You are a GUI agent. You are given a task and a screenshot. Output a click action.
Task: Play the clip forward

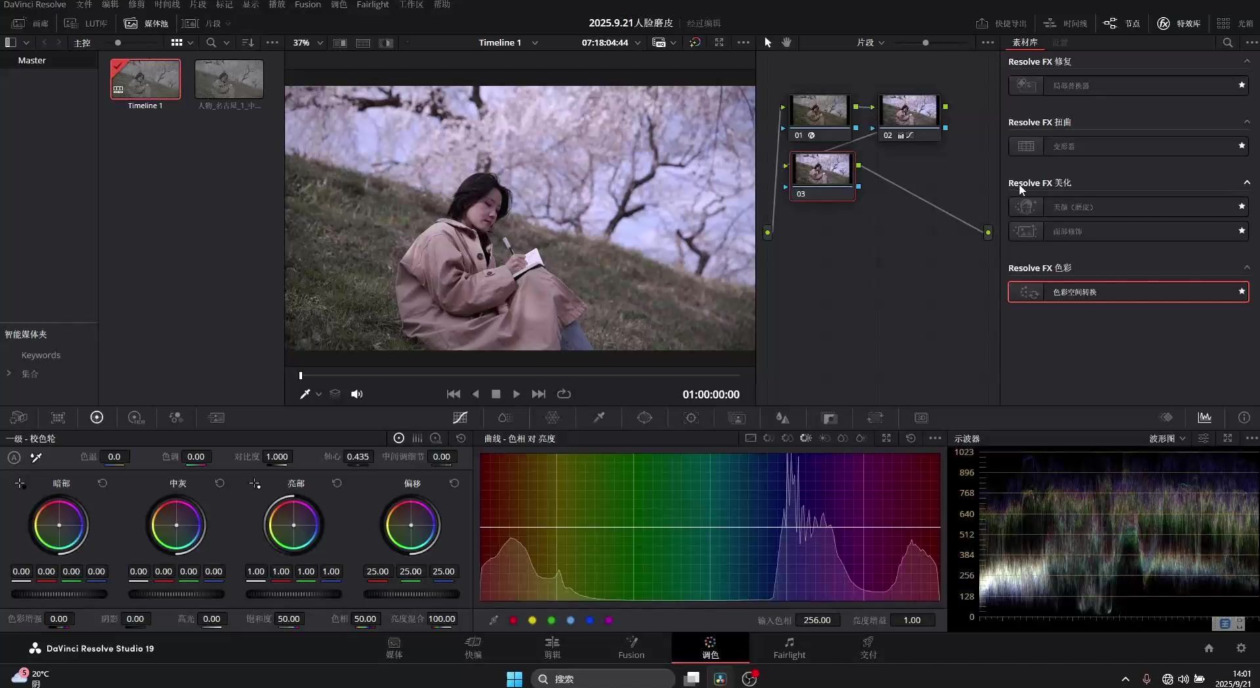click(x=516, y=394)
